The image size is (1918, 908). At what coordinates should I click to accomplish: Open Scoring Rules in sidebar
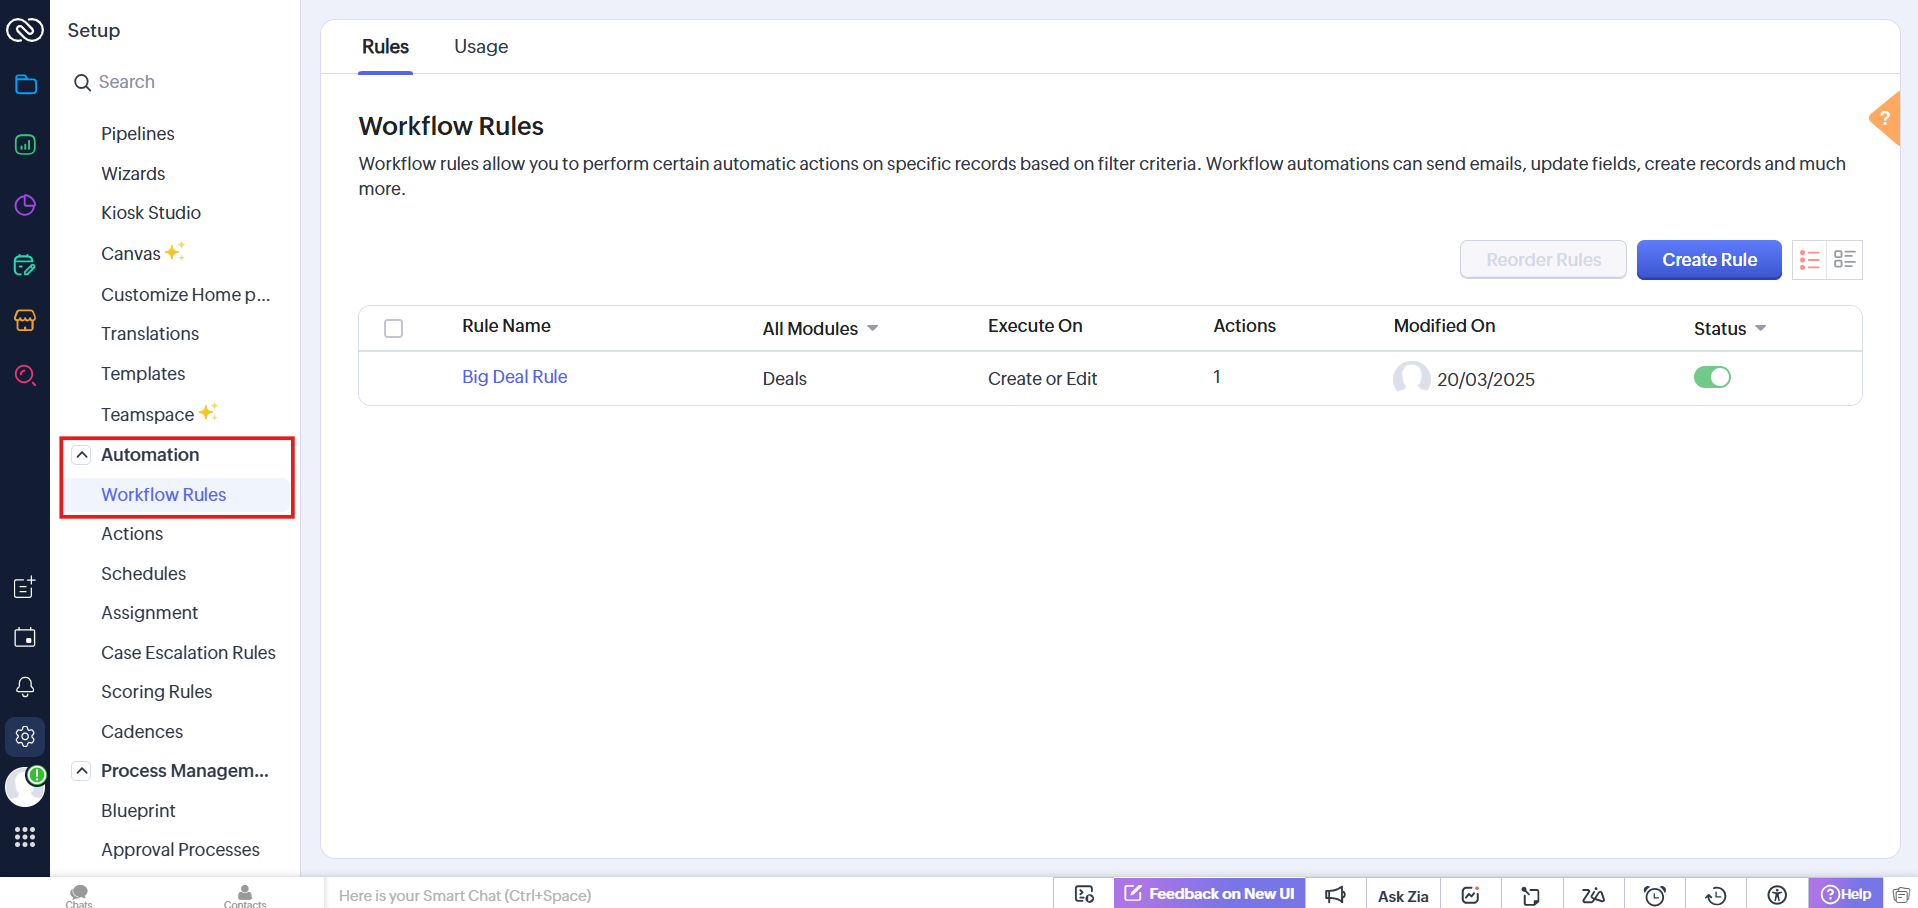(x=156, y=692)
